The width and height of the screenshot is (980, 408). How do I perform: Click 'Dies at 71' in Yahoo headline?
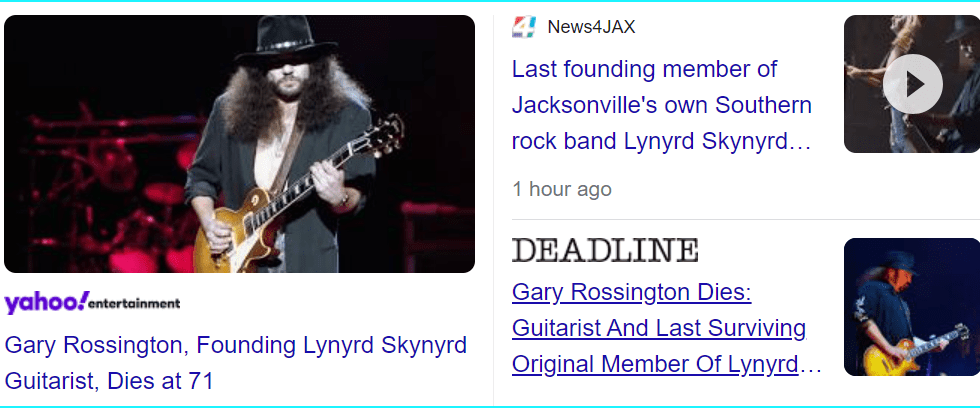coord(160,381)
